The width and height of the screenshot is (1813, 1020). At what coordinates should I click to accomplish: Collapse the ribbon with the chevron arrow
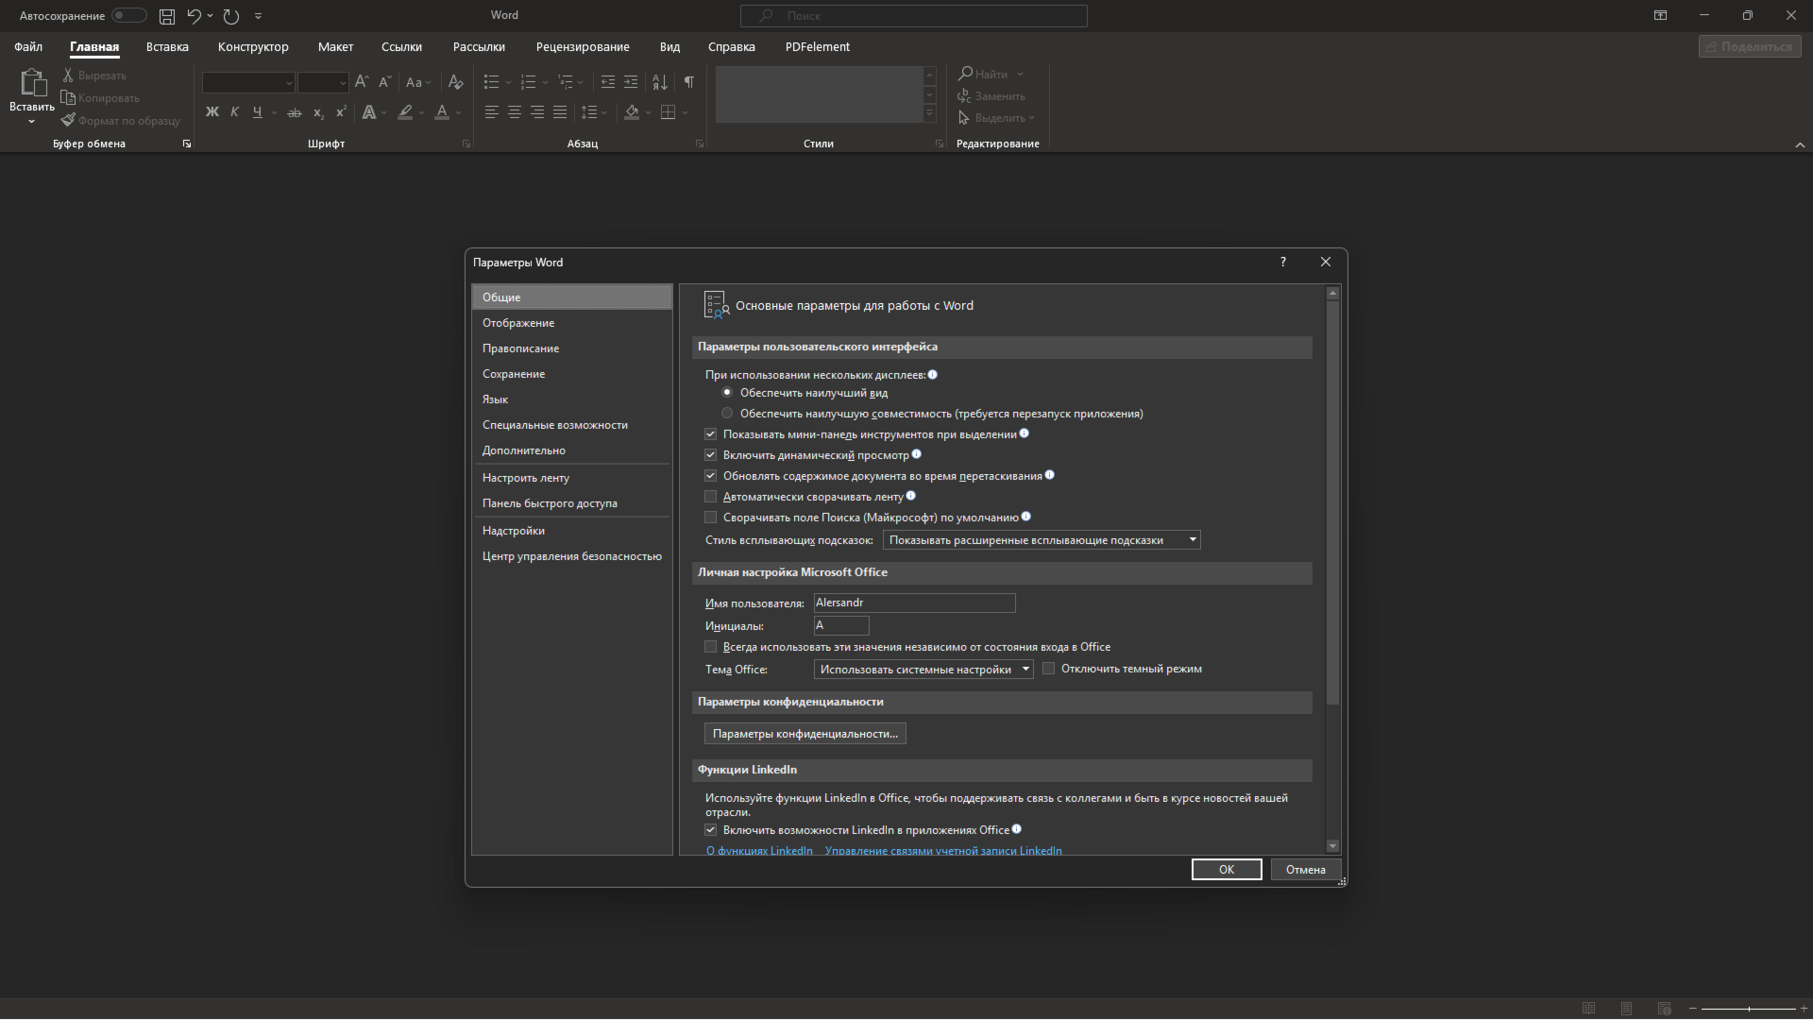point(1799,145)
